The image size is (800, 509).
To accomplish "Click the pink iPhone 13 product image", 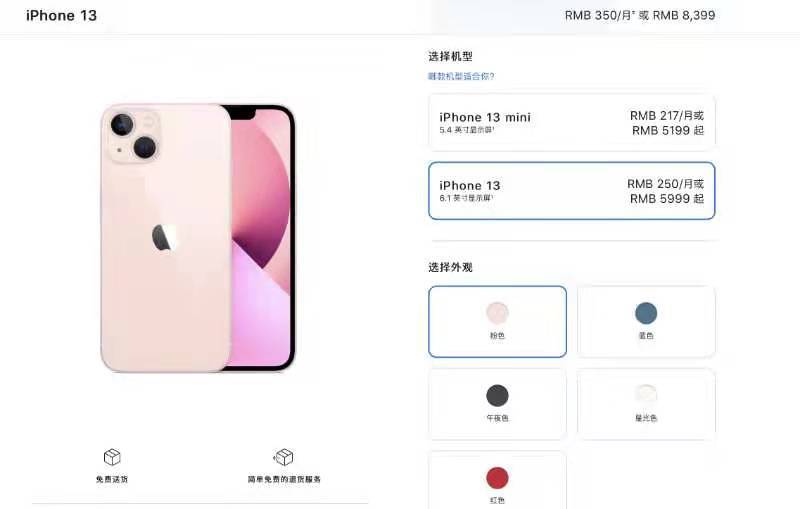I will tap(198, 238).
